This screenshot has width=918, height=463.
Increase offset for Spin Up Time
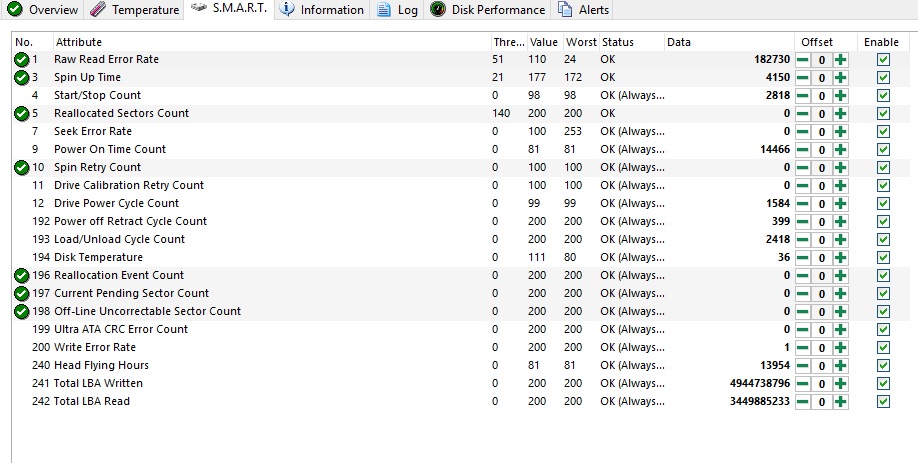point(841,78)
